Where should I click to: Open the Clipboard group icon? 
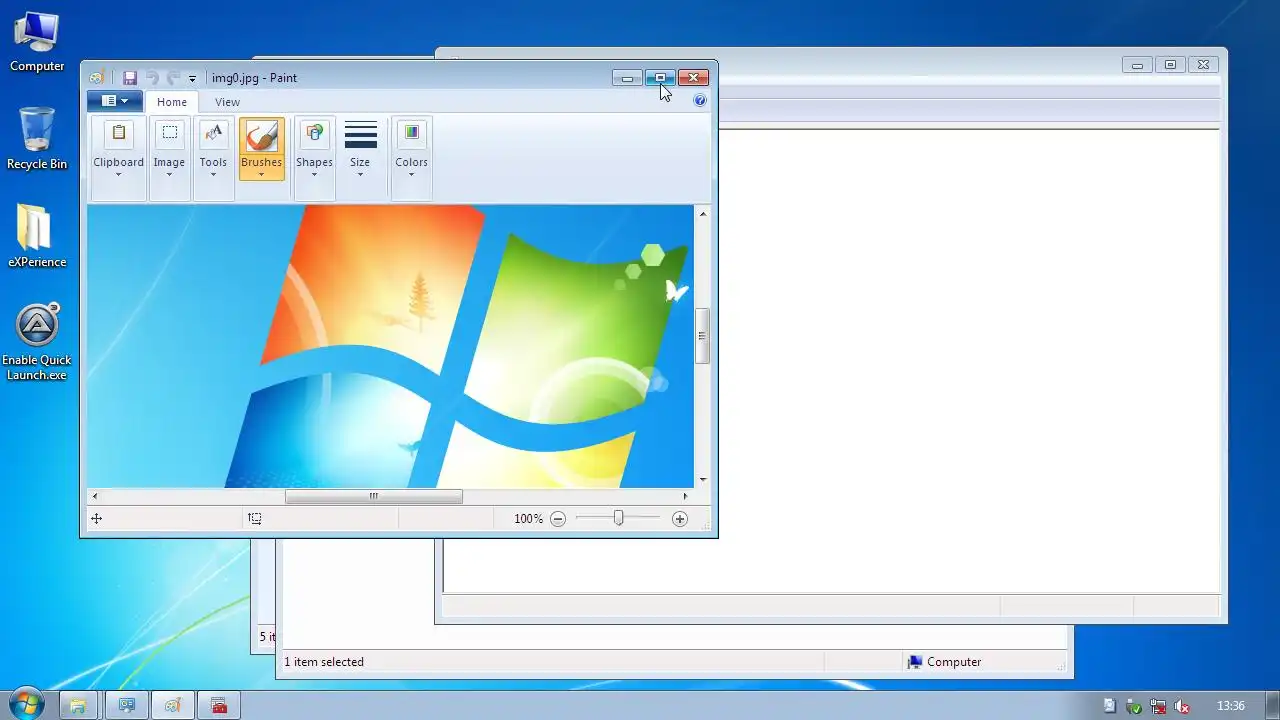tap(118, 134)
